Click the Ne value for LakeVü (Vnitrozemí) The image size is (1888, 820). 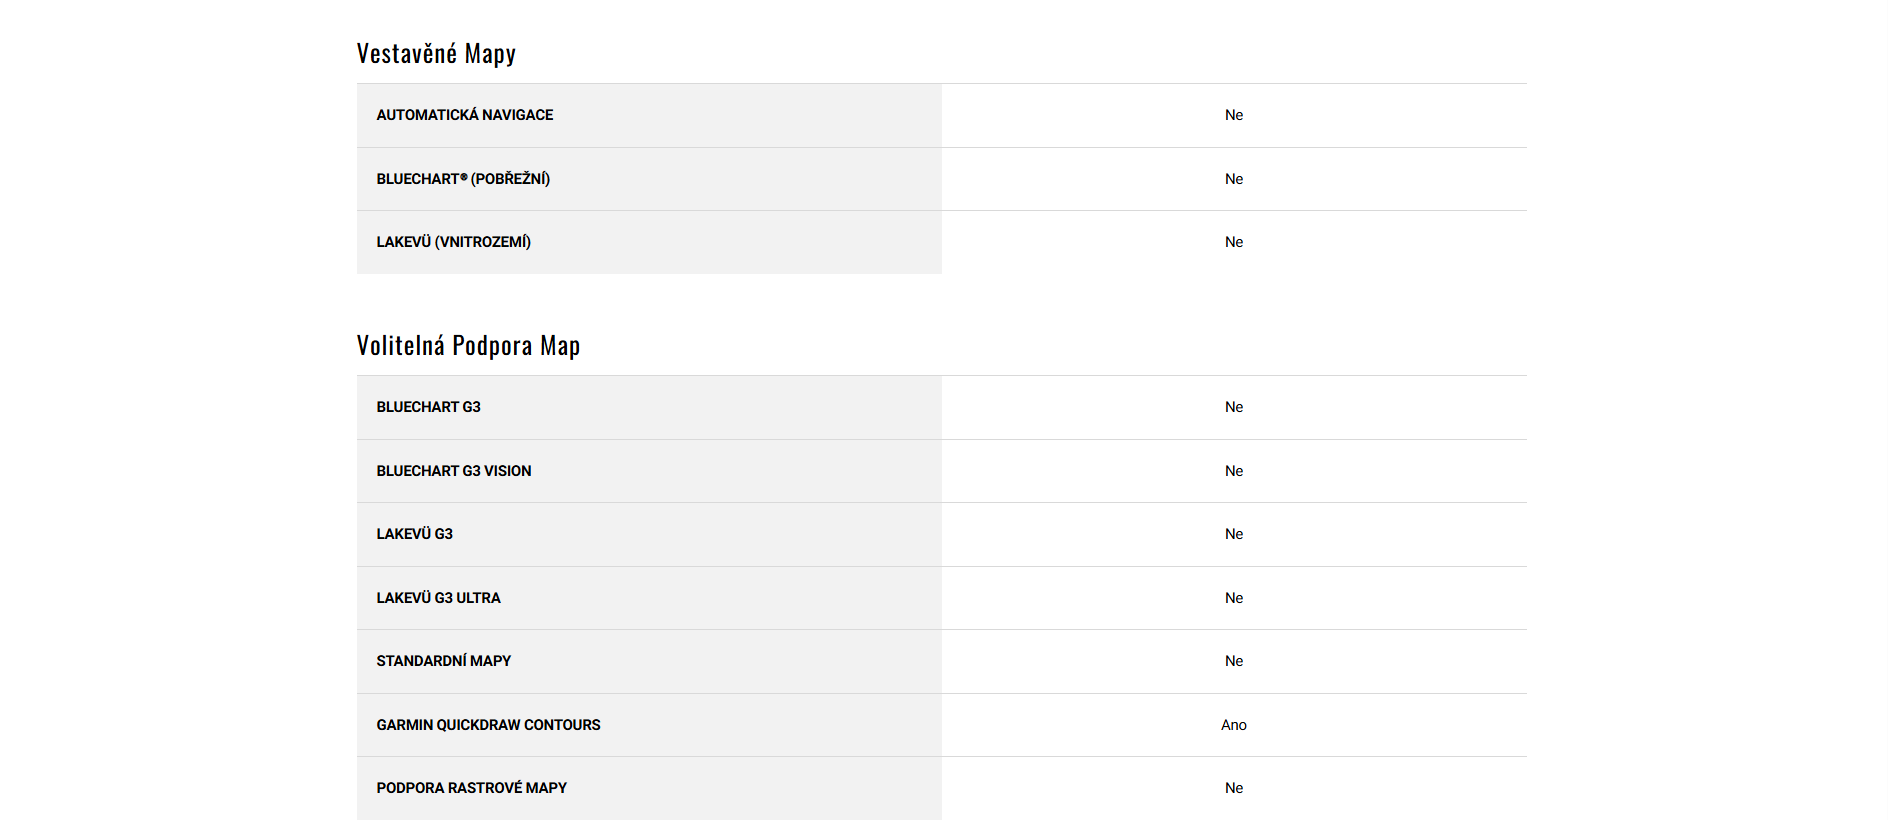pos(1234,242)
